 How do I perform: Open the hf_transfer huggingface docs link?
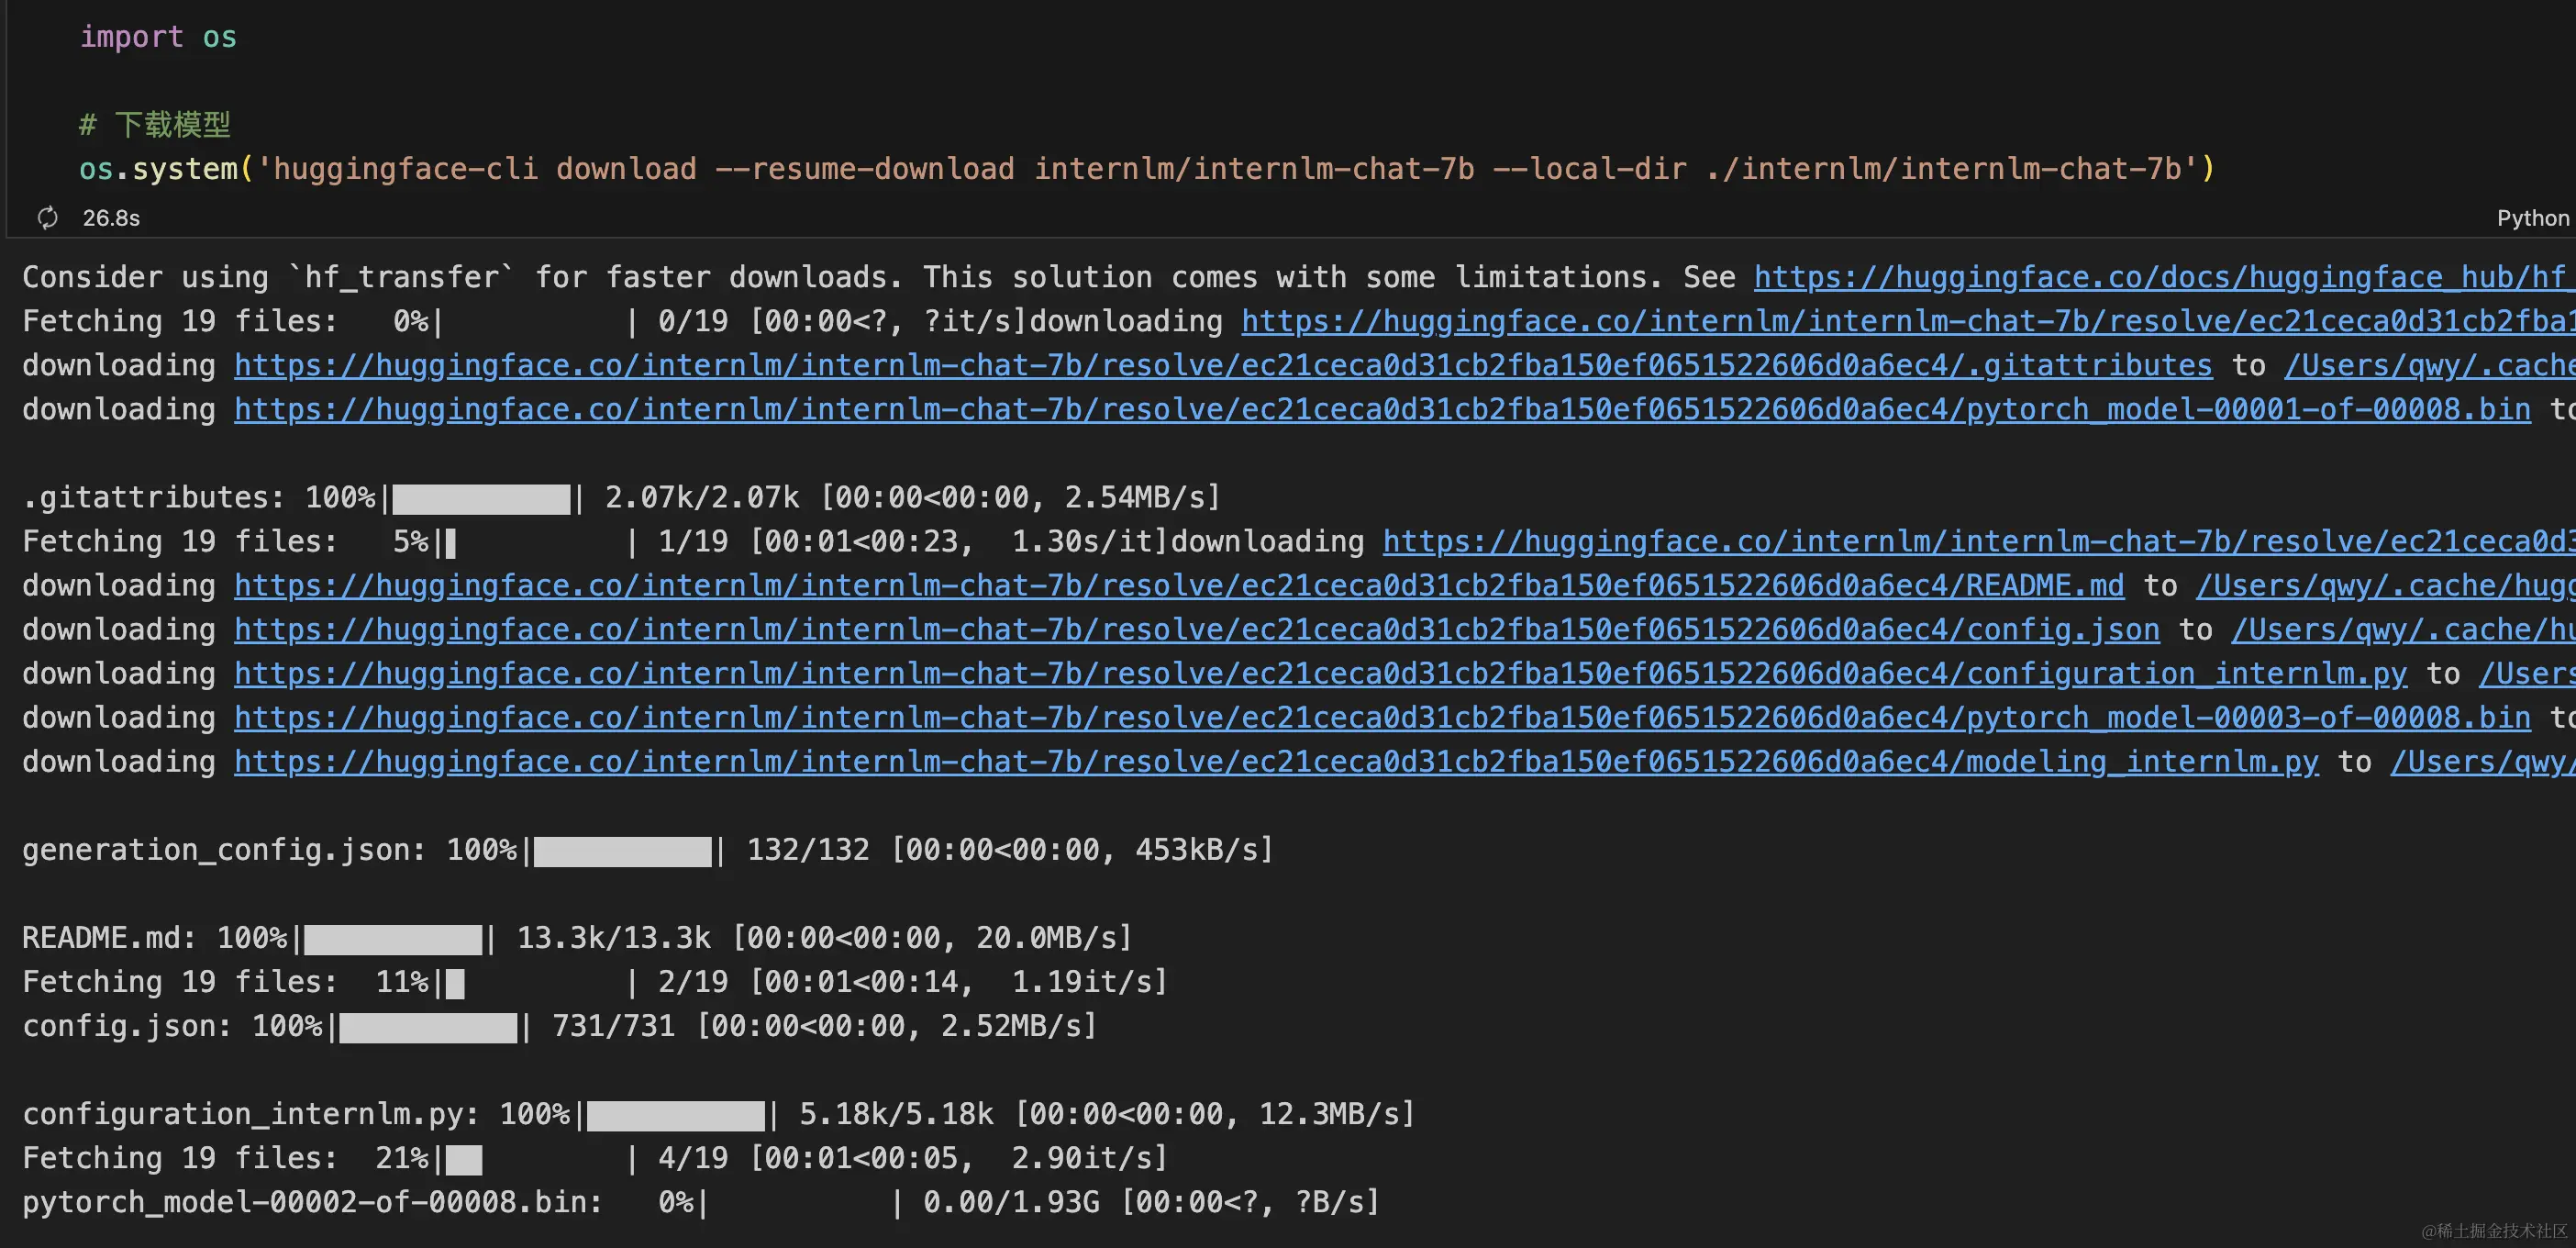coord(2160,277)
